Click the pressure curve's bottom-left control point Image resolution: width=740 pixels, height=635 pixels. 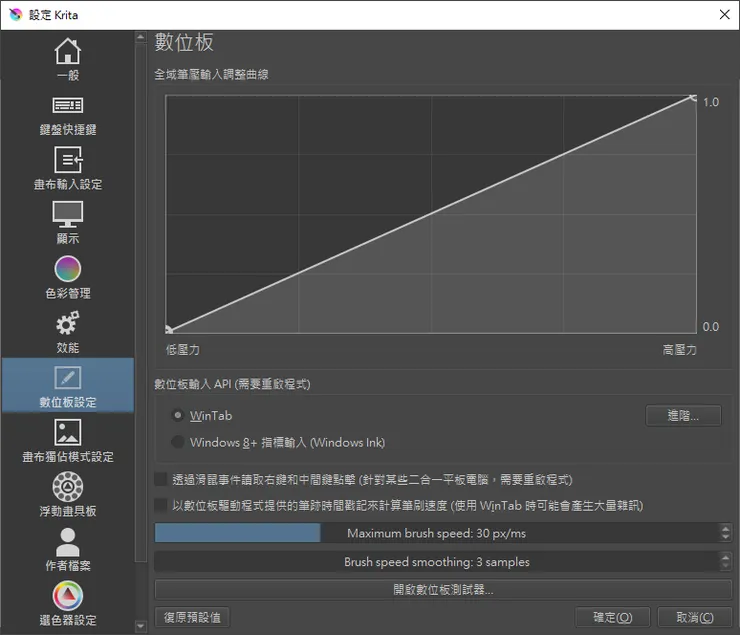click(x=168, y=330)
